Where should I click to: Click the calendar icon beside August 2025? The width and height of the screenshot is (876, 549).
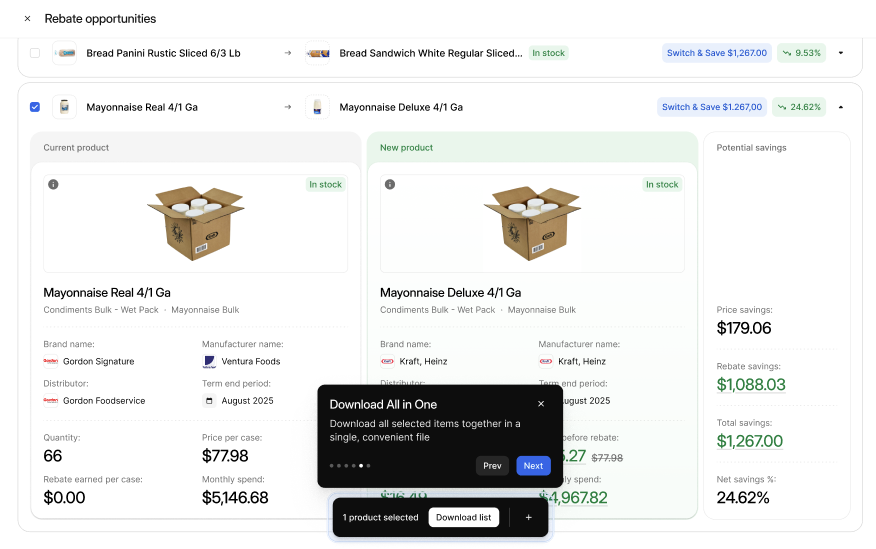(x=209, y=401)
